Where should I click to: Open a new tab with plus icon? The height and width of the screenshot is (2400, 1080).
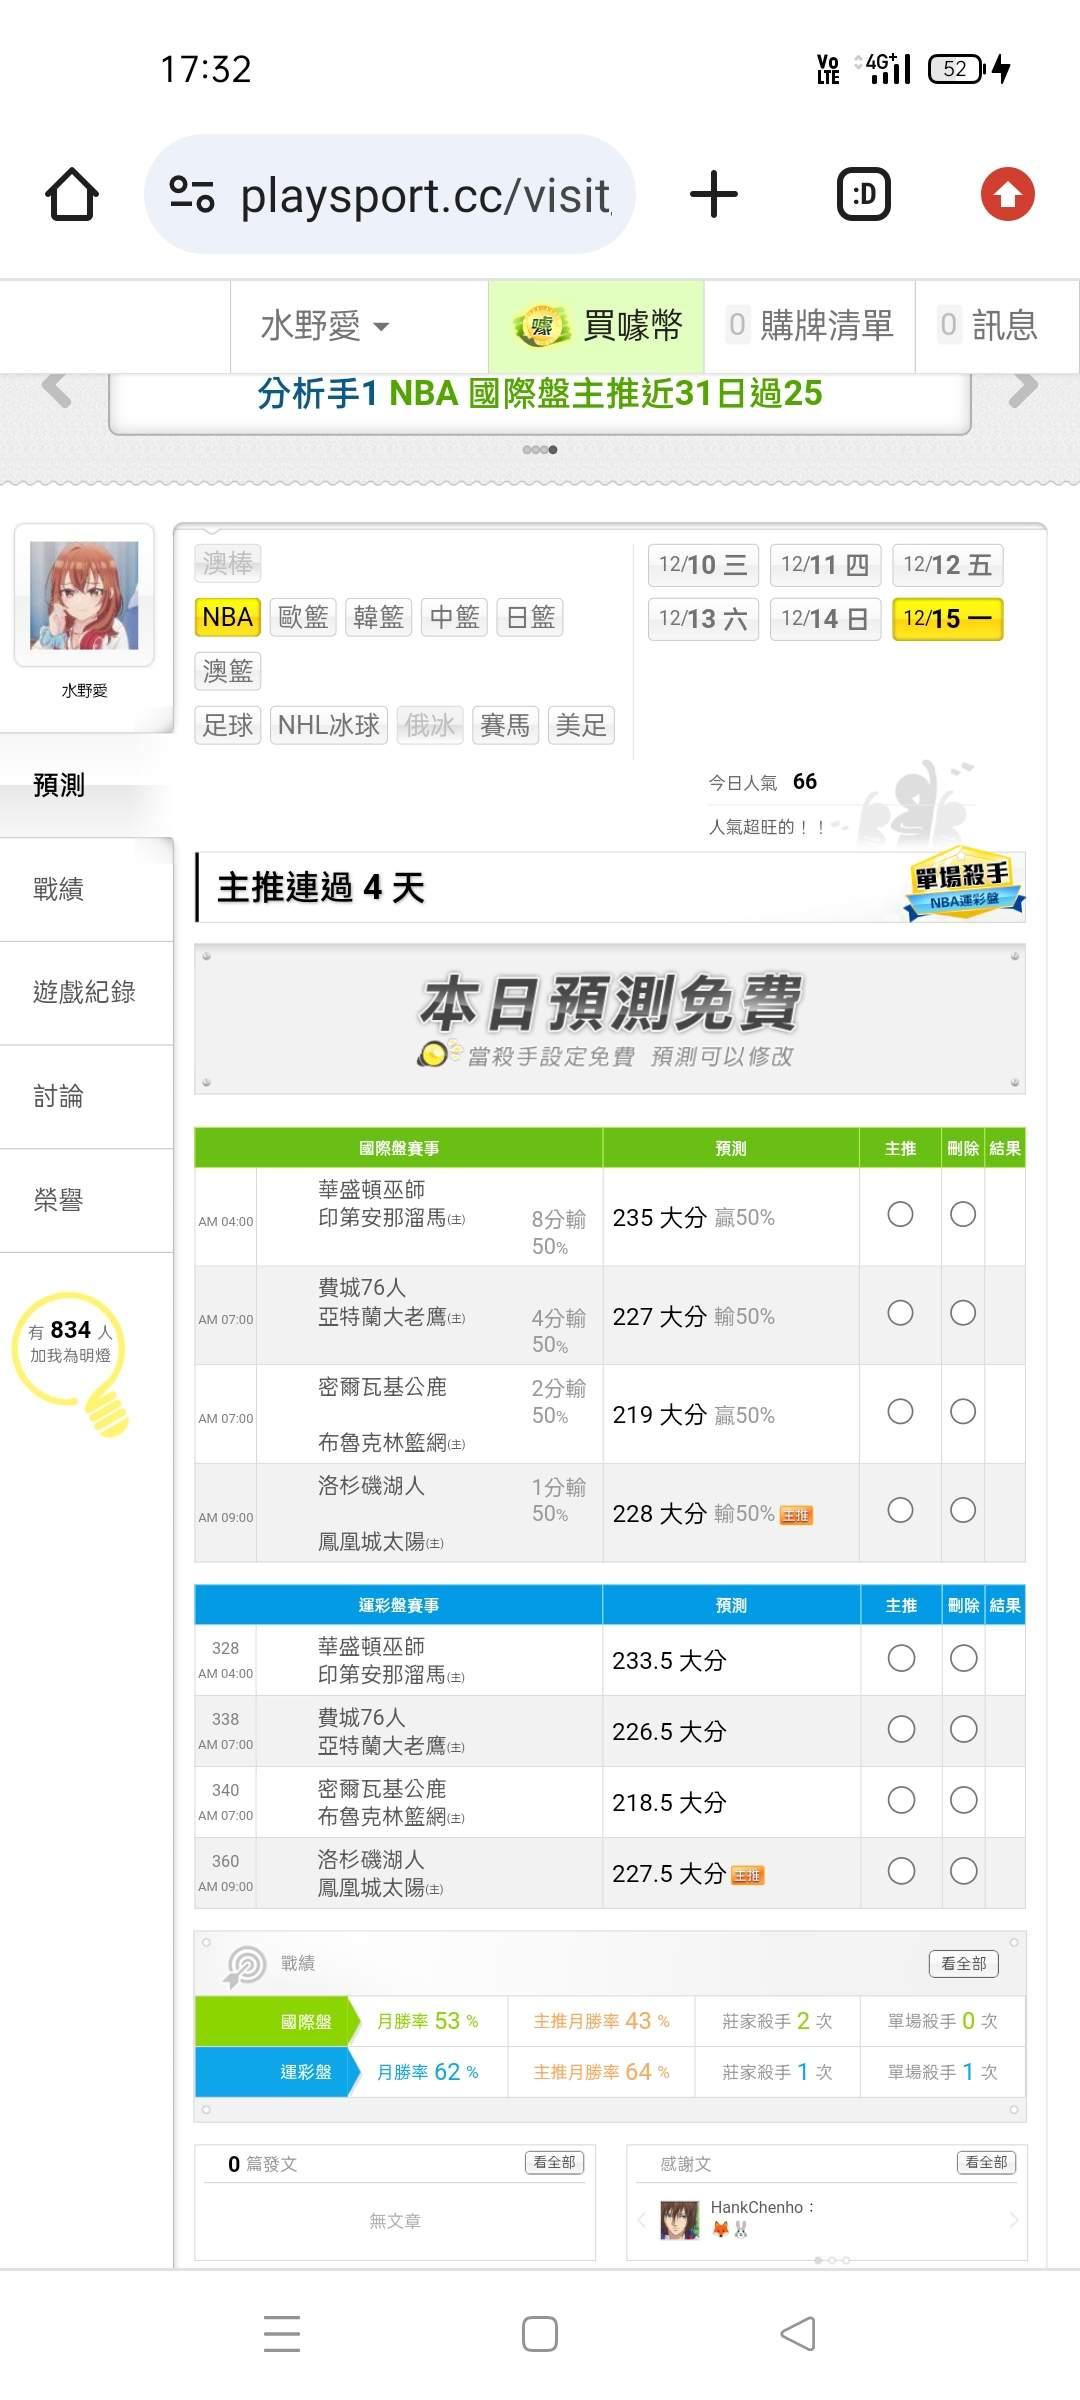[x=714, y=194]
